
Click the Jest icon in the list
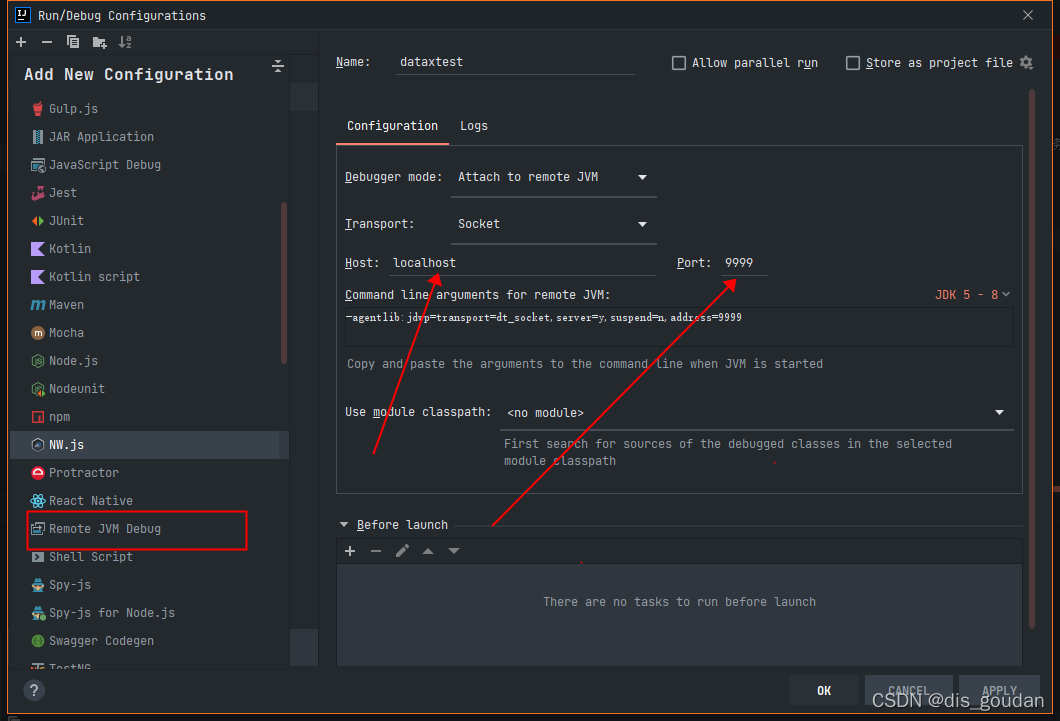pos(38,193)
